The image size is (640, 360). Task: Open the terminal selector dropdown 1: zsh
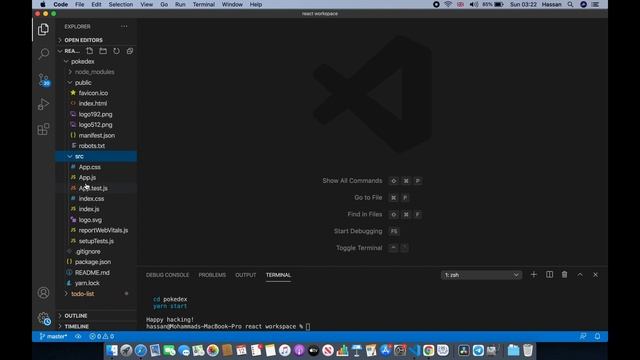(481, 275)
